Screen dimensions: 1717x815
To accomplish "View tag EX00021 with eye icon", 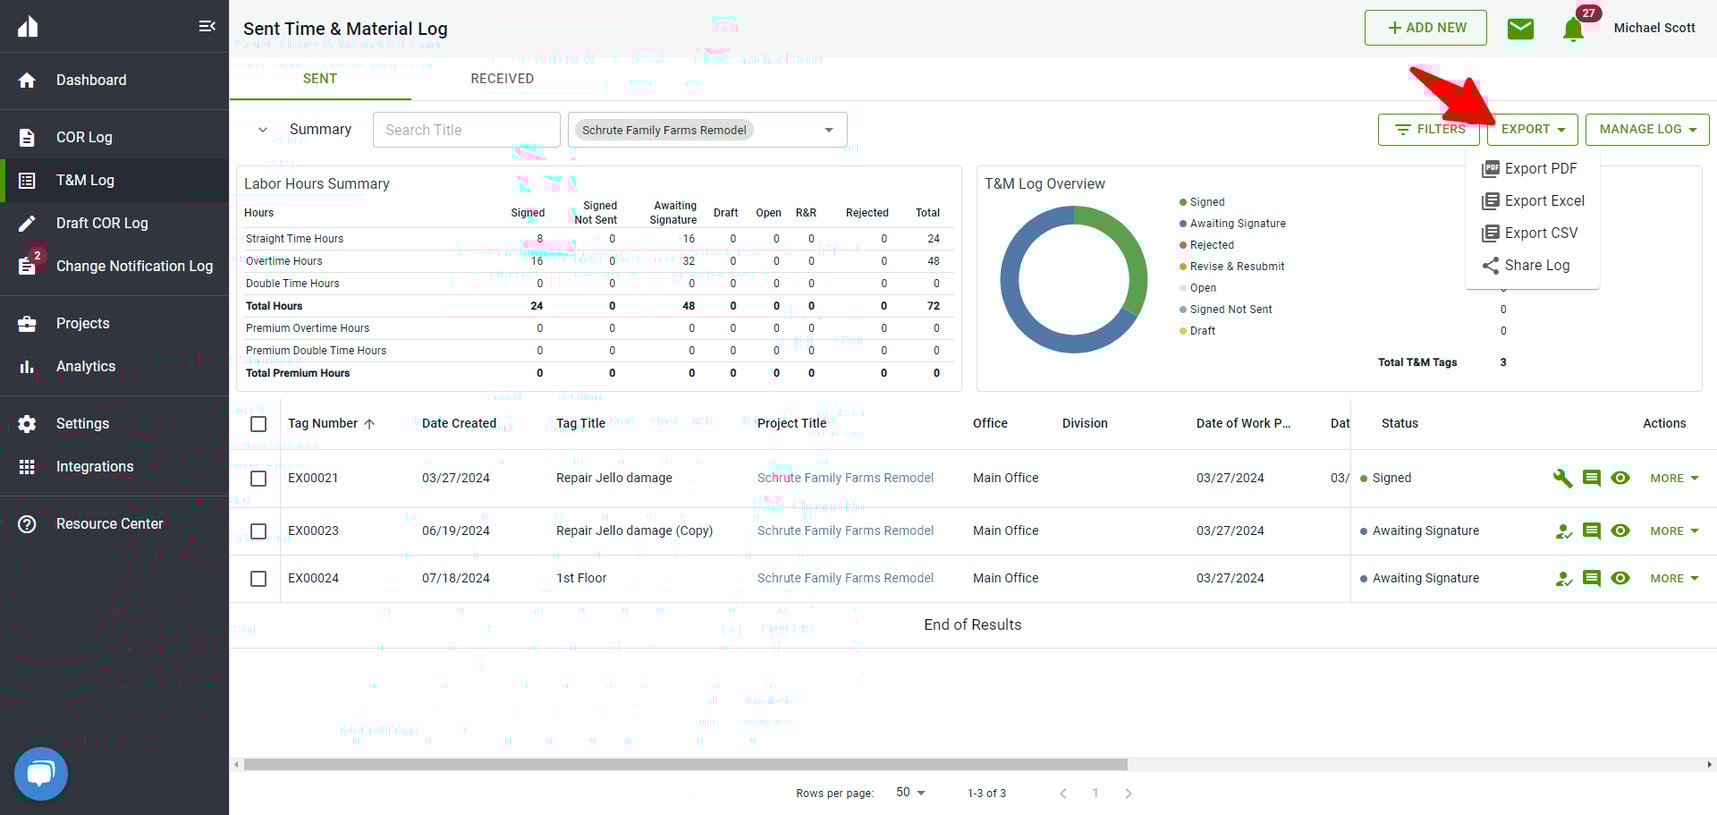I will coord(1621,478).
